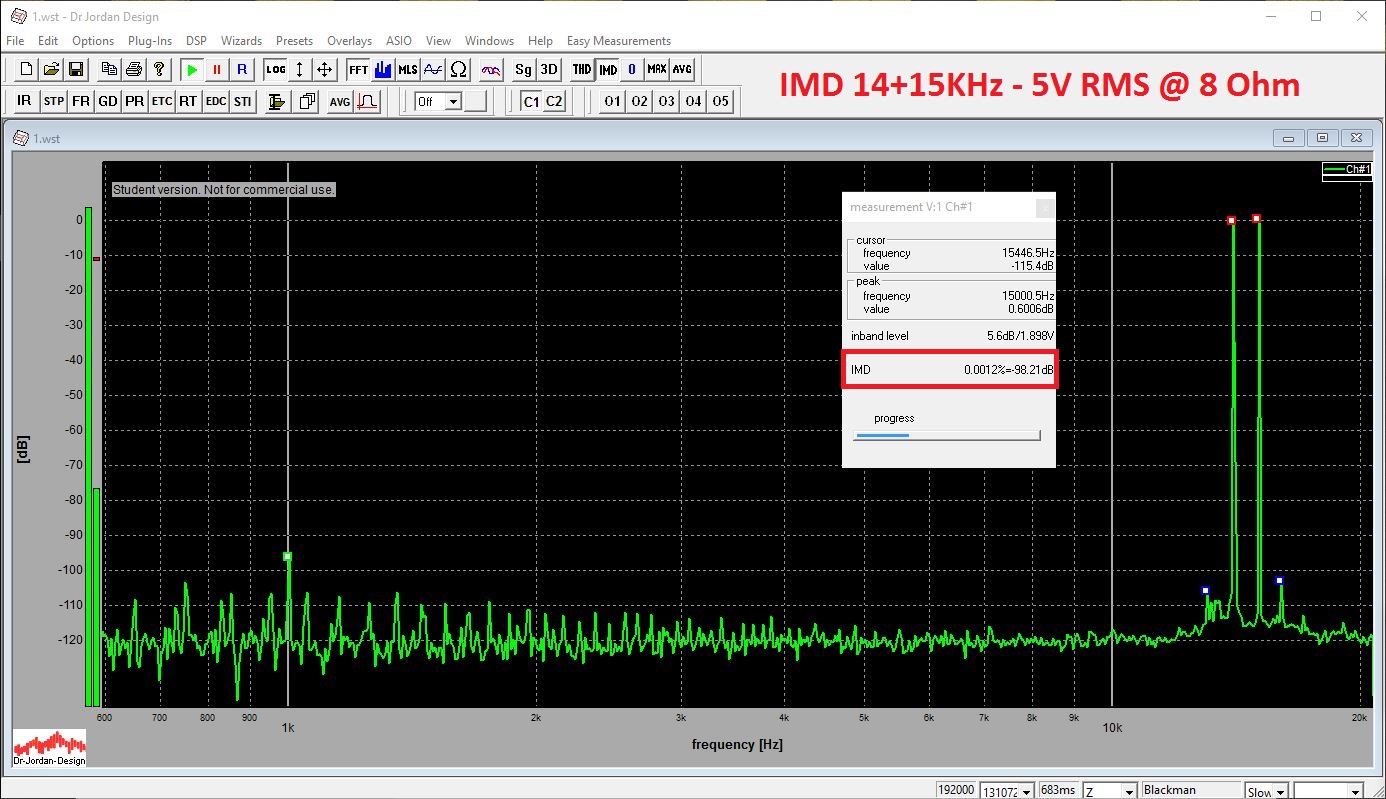Toggle channel C2 display
The image size is (1386, 799).
(554, 101)
